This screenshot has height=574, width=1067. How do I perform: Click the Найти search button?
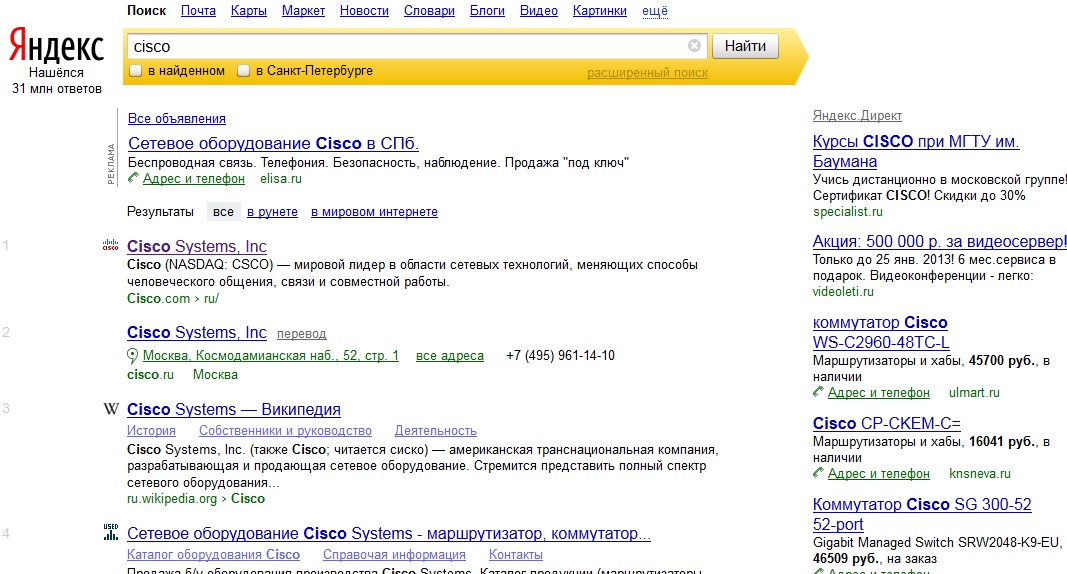click(x=745, y=46)
